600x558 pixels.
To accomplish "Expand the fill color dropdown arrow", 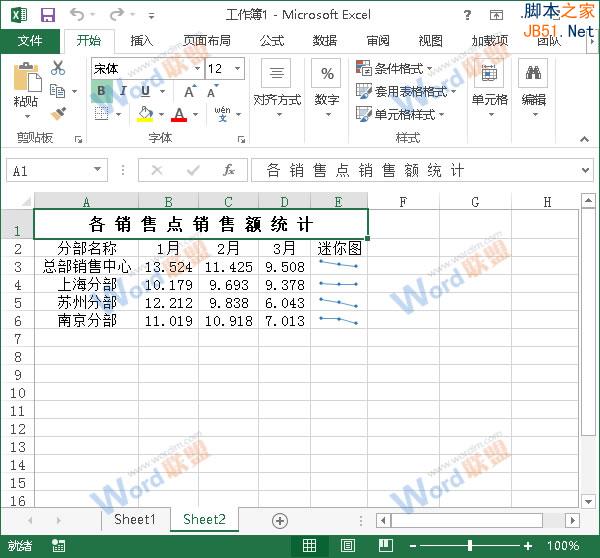I will pos(161,114).
